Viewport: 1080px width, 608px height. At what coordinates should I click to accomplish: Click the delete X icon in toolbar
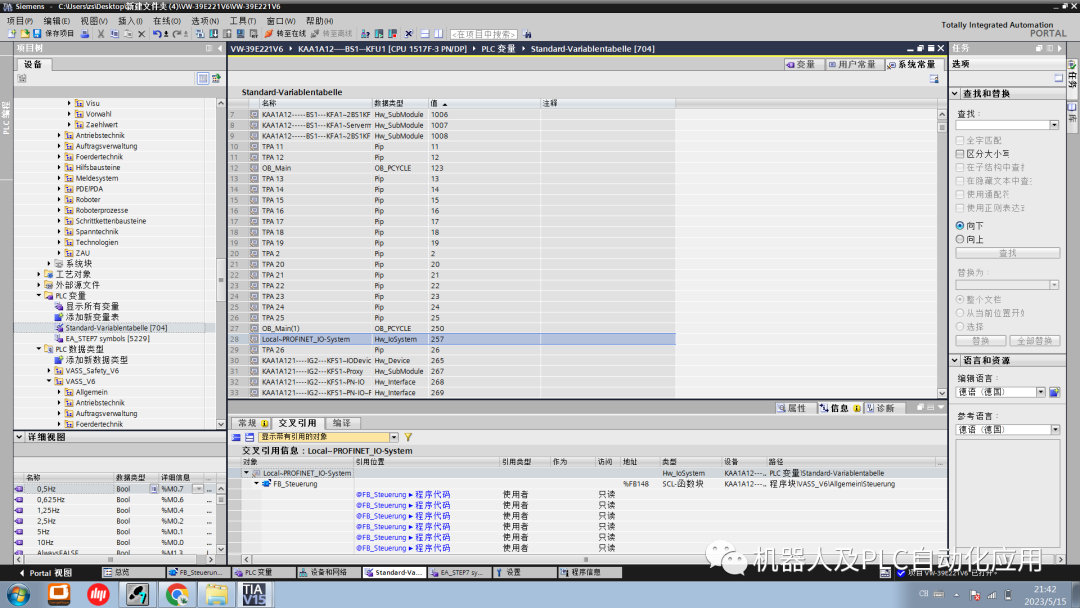(141, 34)
